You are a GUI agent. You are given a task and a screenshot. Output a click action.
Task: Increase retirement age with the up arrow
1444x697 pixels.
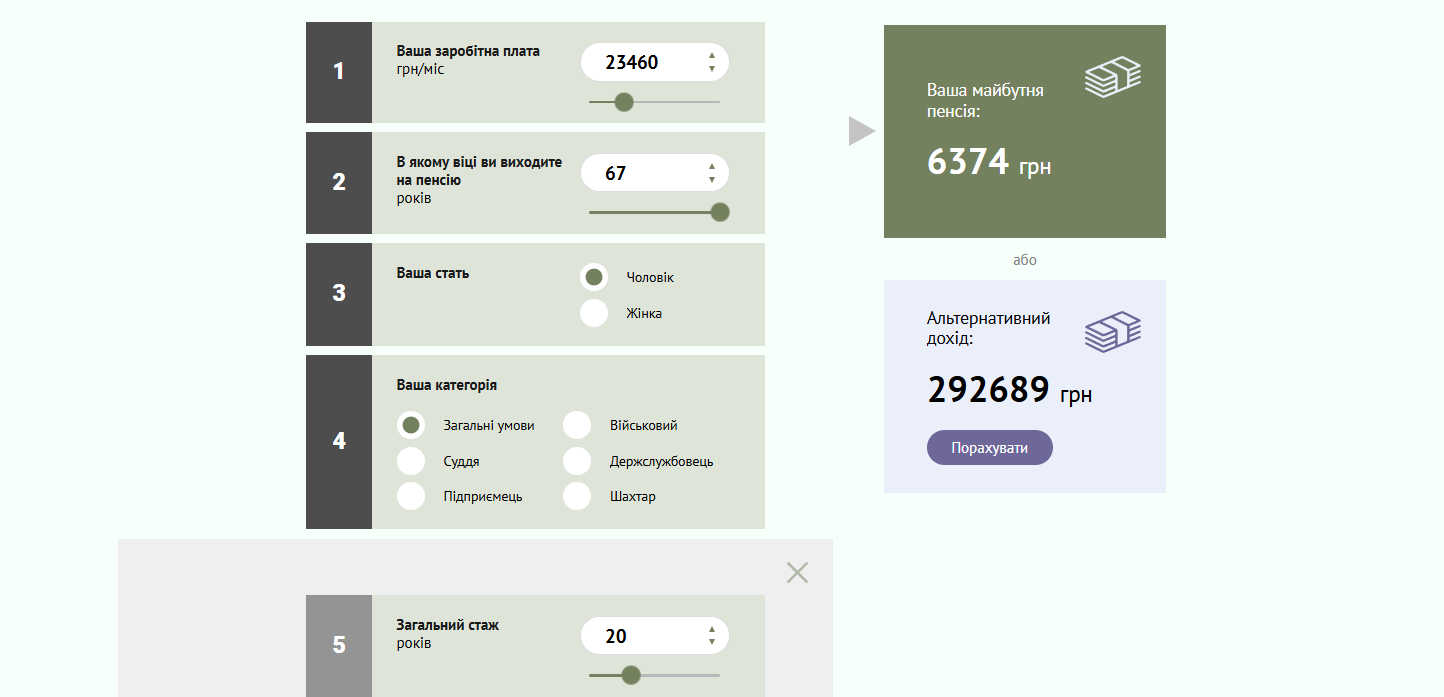click(711, 167)
